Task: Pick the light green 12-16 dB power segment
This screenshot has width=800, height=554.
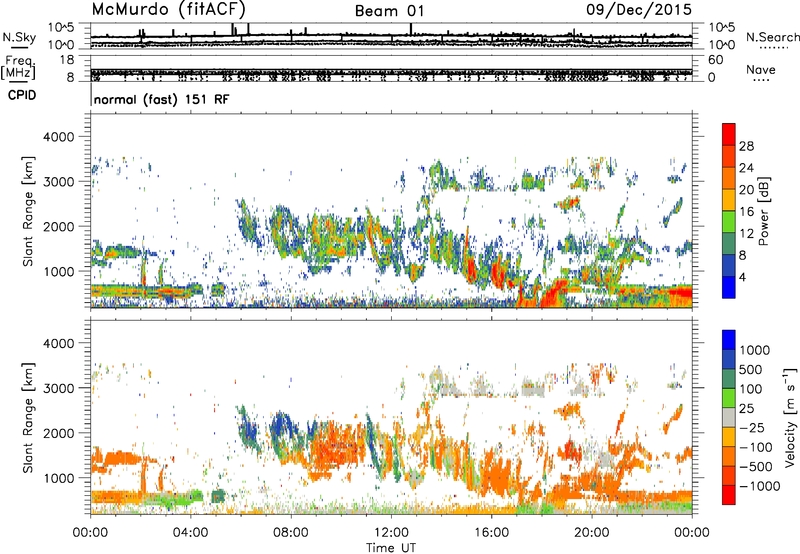Action: (729, 222)
